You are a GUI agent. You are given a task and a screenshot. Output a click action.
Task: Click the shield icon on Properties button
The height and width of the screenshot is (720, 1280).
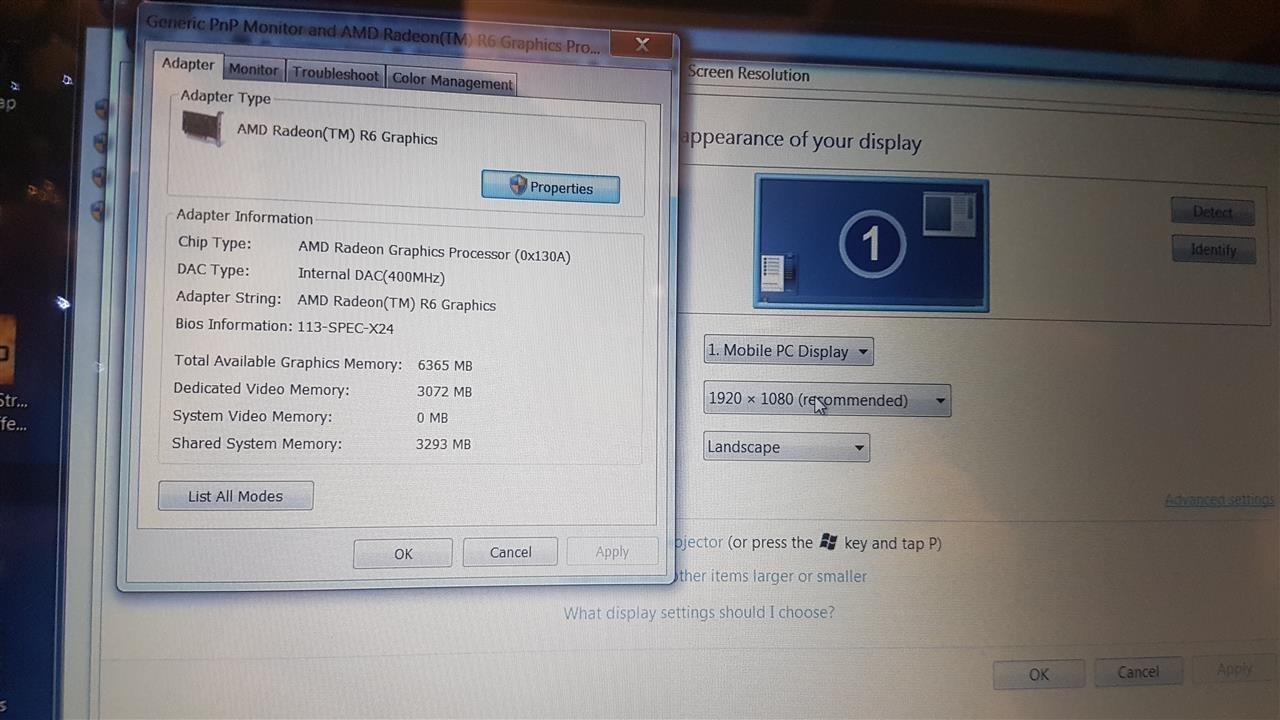pos(518,185)
